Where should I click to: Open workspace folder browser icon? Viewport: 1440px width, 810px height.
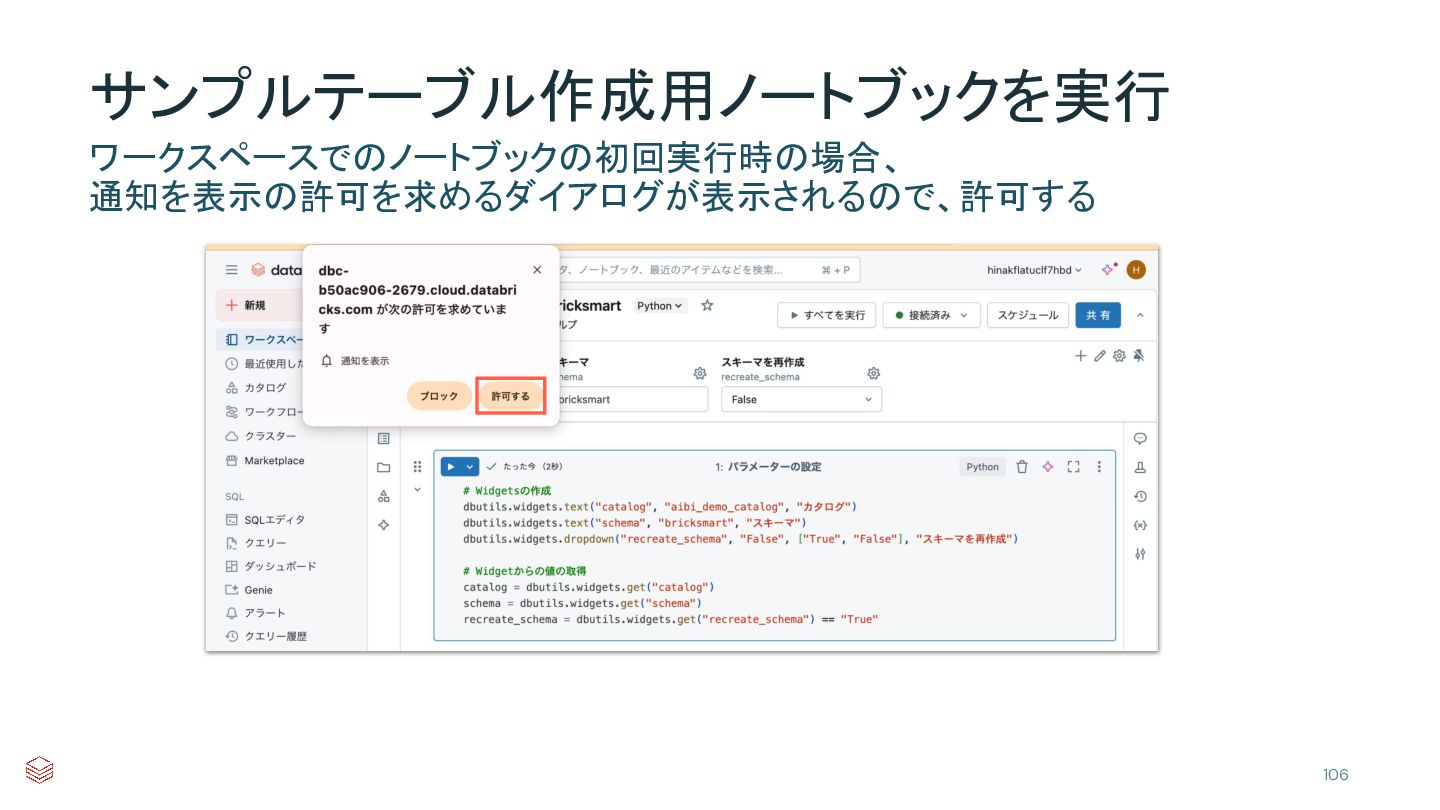click(383, 467)
